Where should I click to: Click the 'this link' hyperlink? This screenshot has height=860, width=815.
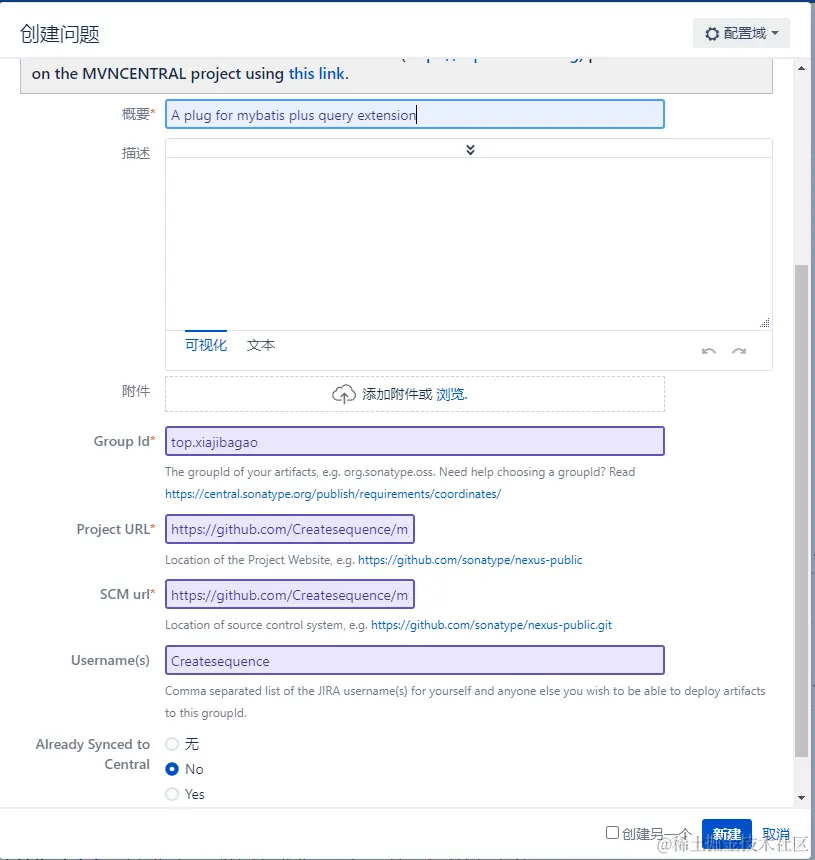(x=316, y=73)
